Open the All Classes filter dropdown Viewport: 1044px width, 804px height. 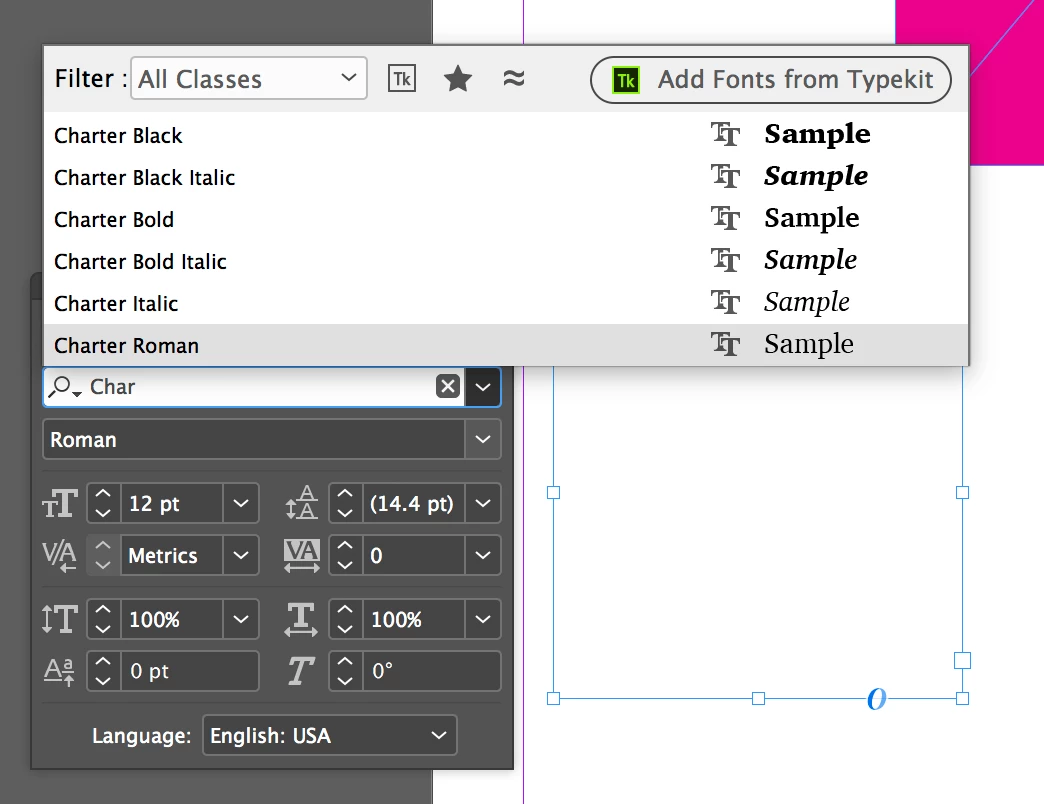click(x=248, y=79)
